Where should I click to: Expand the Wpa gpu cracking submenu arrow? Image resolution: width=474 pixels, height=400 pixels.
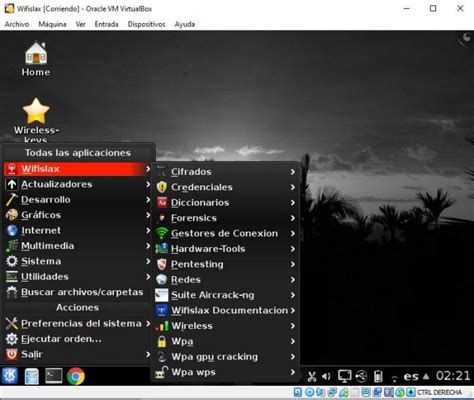point(292,357)
